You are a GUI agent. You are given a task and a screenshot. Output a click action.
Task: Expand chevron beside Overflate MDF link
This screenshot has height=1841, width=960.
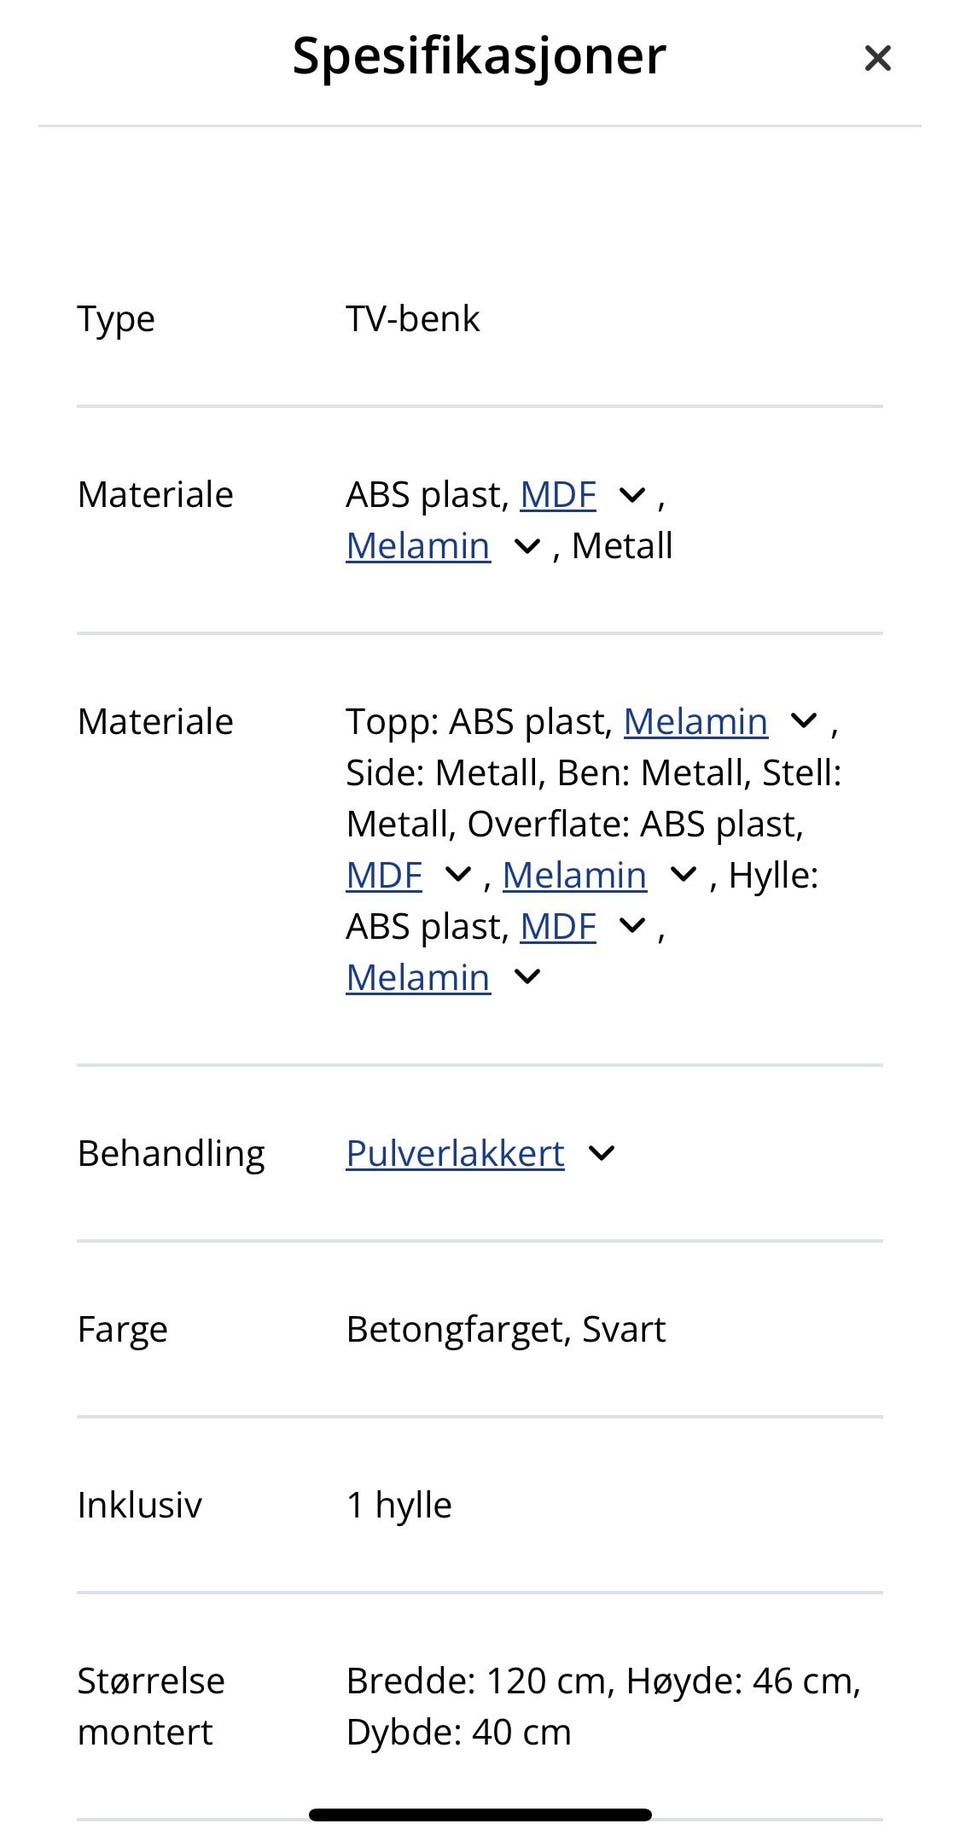click(x=458, y=875)
